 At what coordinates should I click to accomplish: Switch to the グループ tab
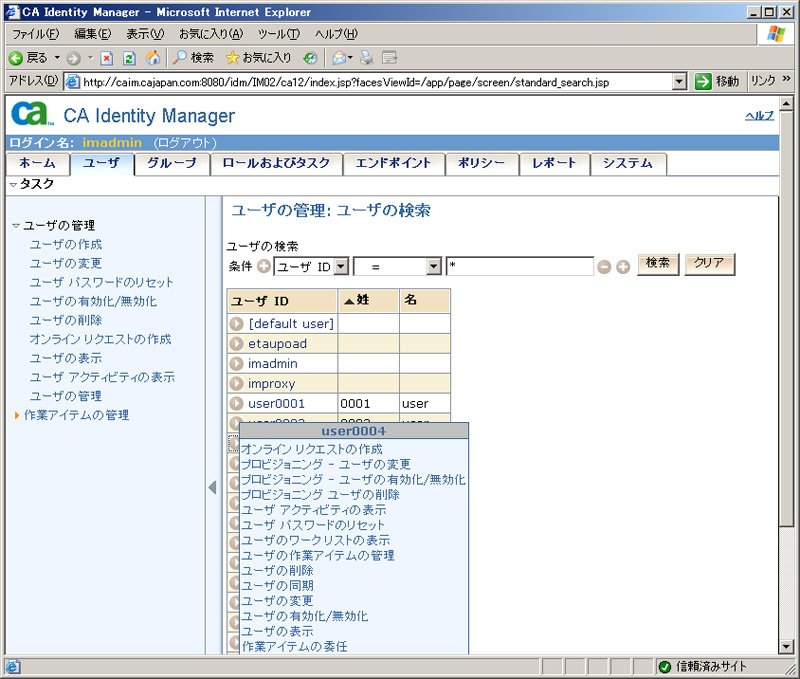172,163
